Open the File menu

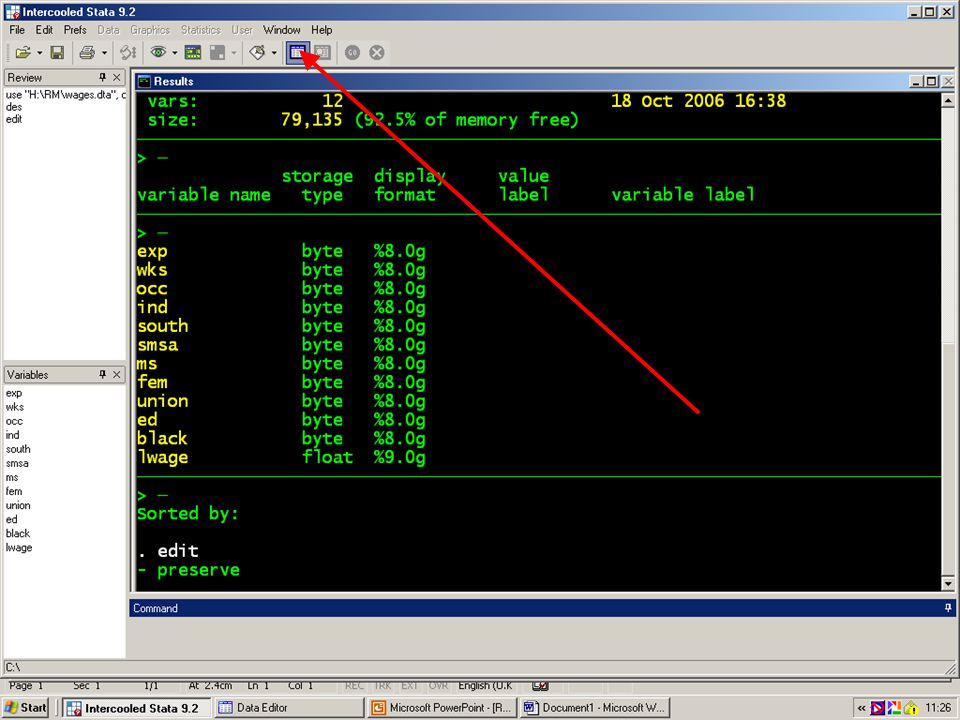pos(17,29)
